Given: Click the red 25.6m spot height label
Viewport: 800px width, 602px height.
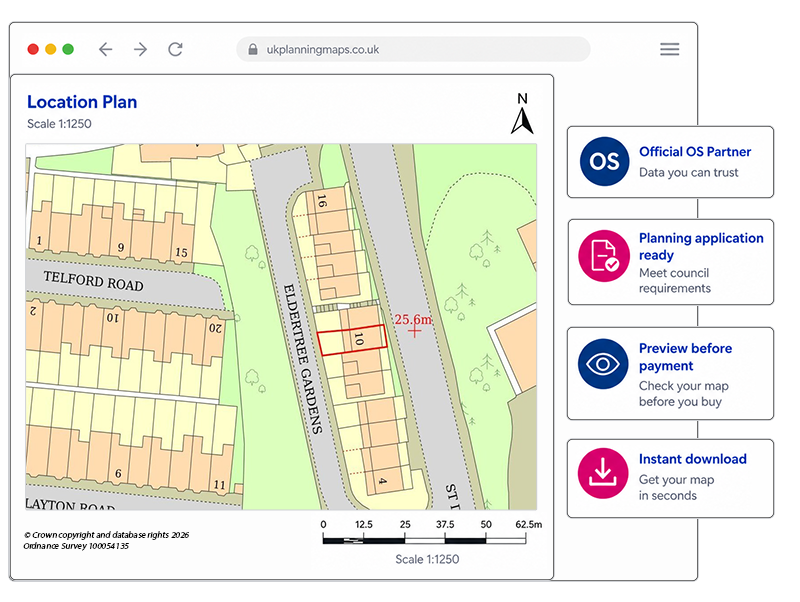Looking at the screenshot, I should pos(413,320).
